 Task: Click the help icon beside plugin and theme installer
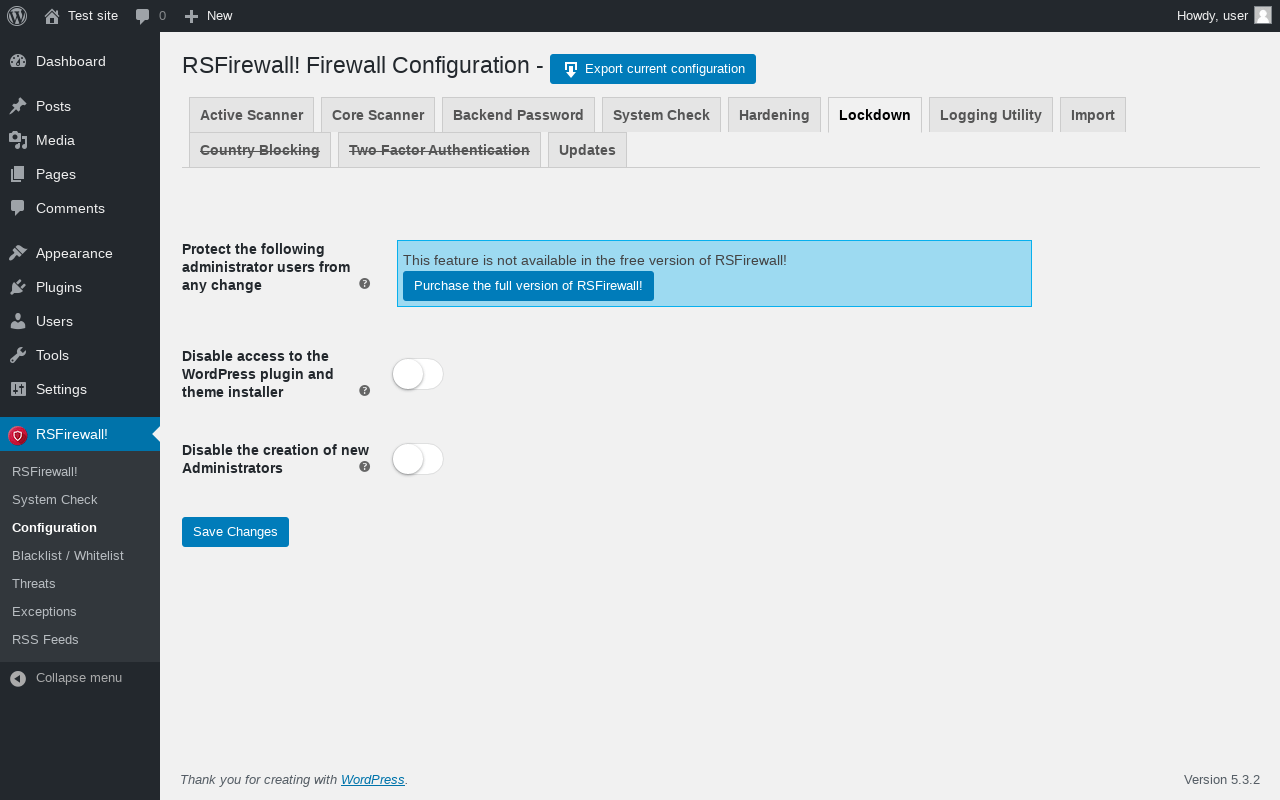(x=365, y=391)
